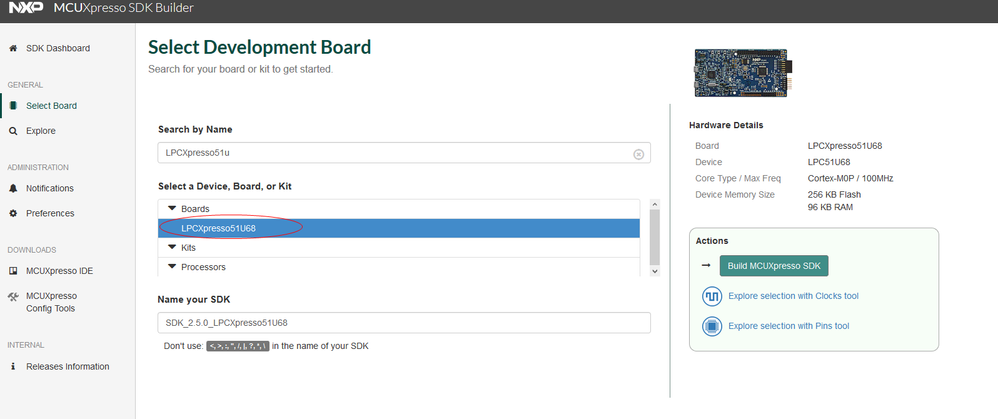Click the Preferences gear icon
The height and width of the screenshot is (419, 998).
click(13, 213)
